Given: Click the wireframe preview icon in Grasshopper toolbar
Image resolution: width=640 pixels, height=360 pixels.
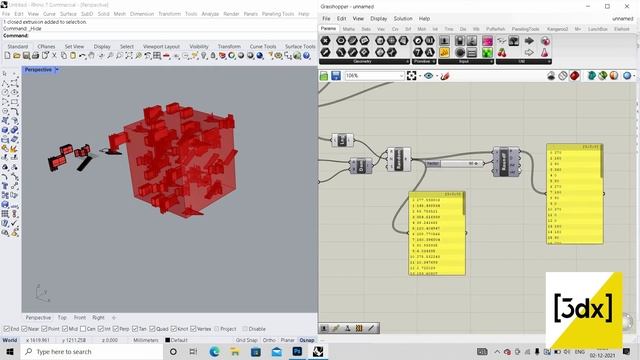Looking at the screenshot, I should [x=563, y=76].
